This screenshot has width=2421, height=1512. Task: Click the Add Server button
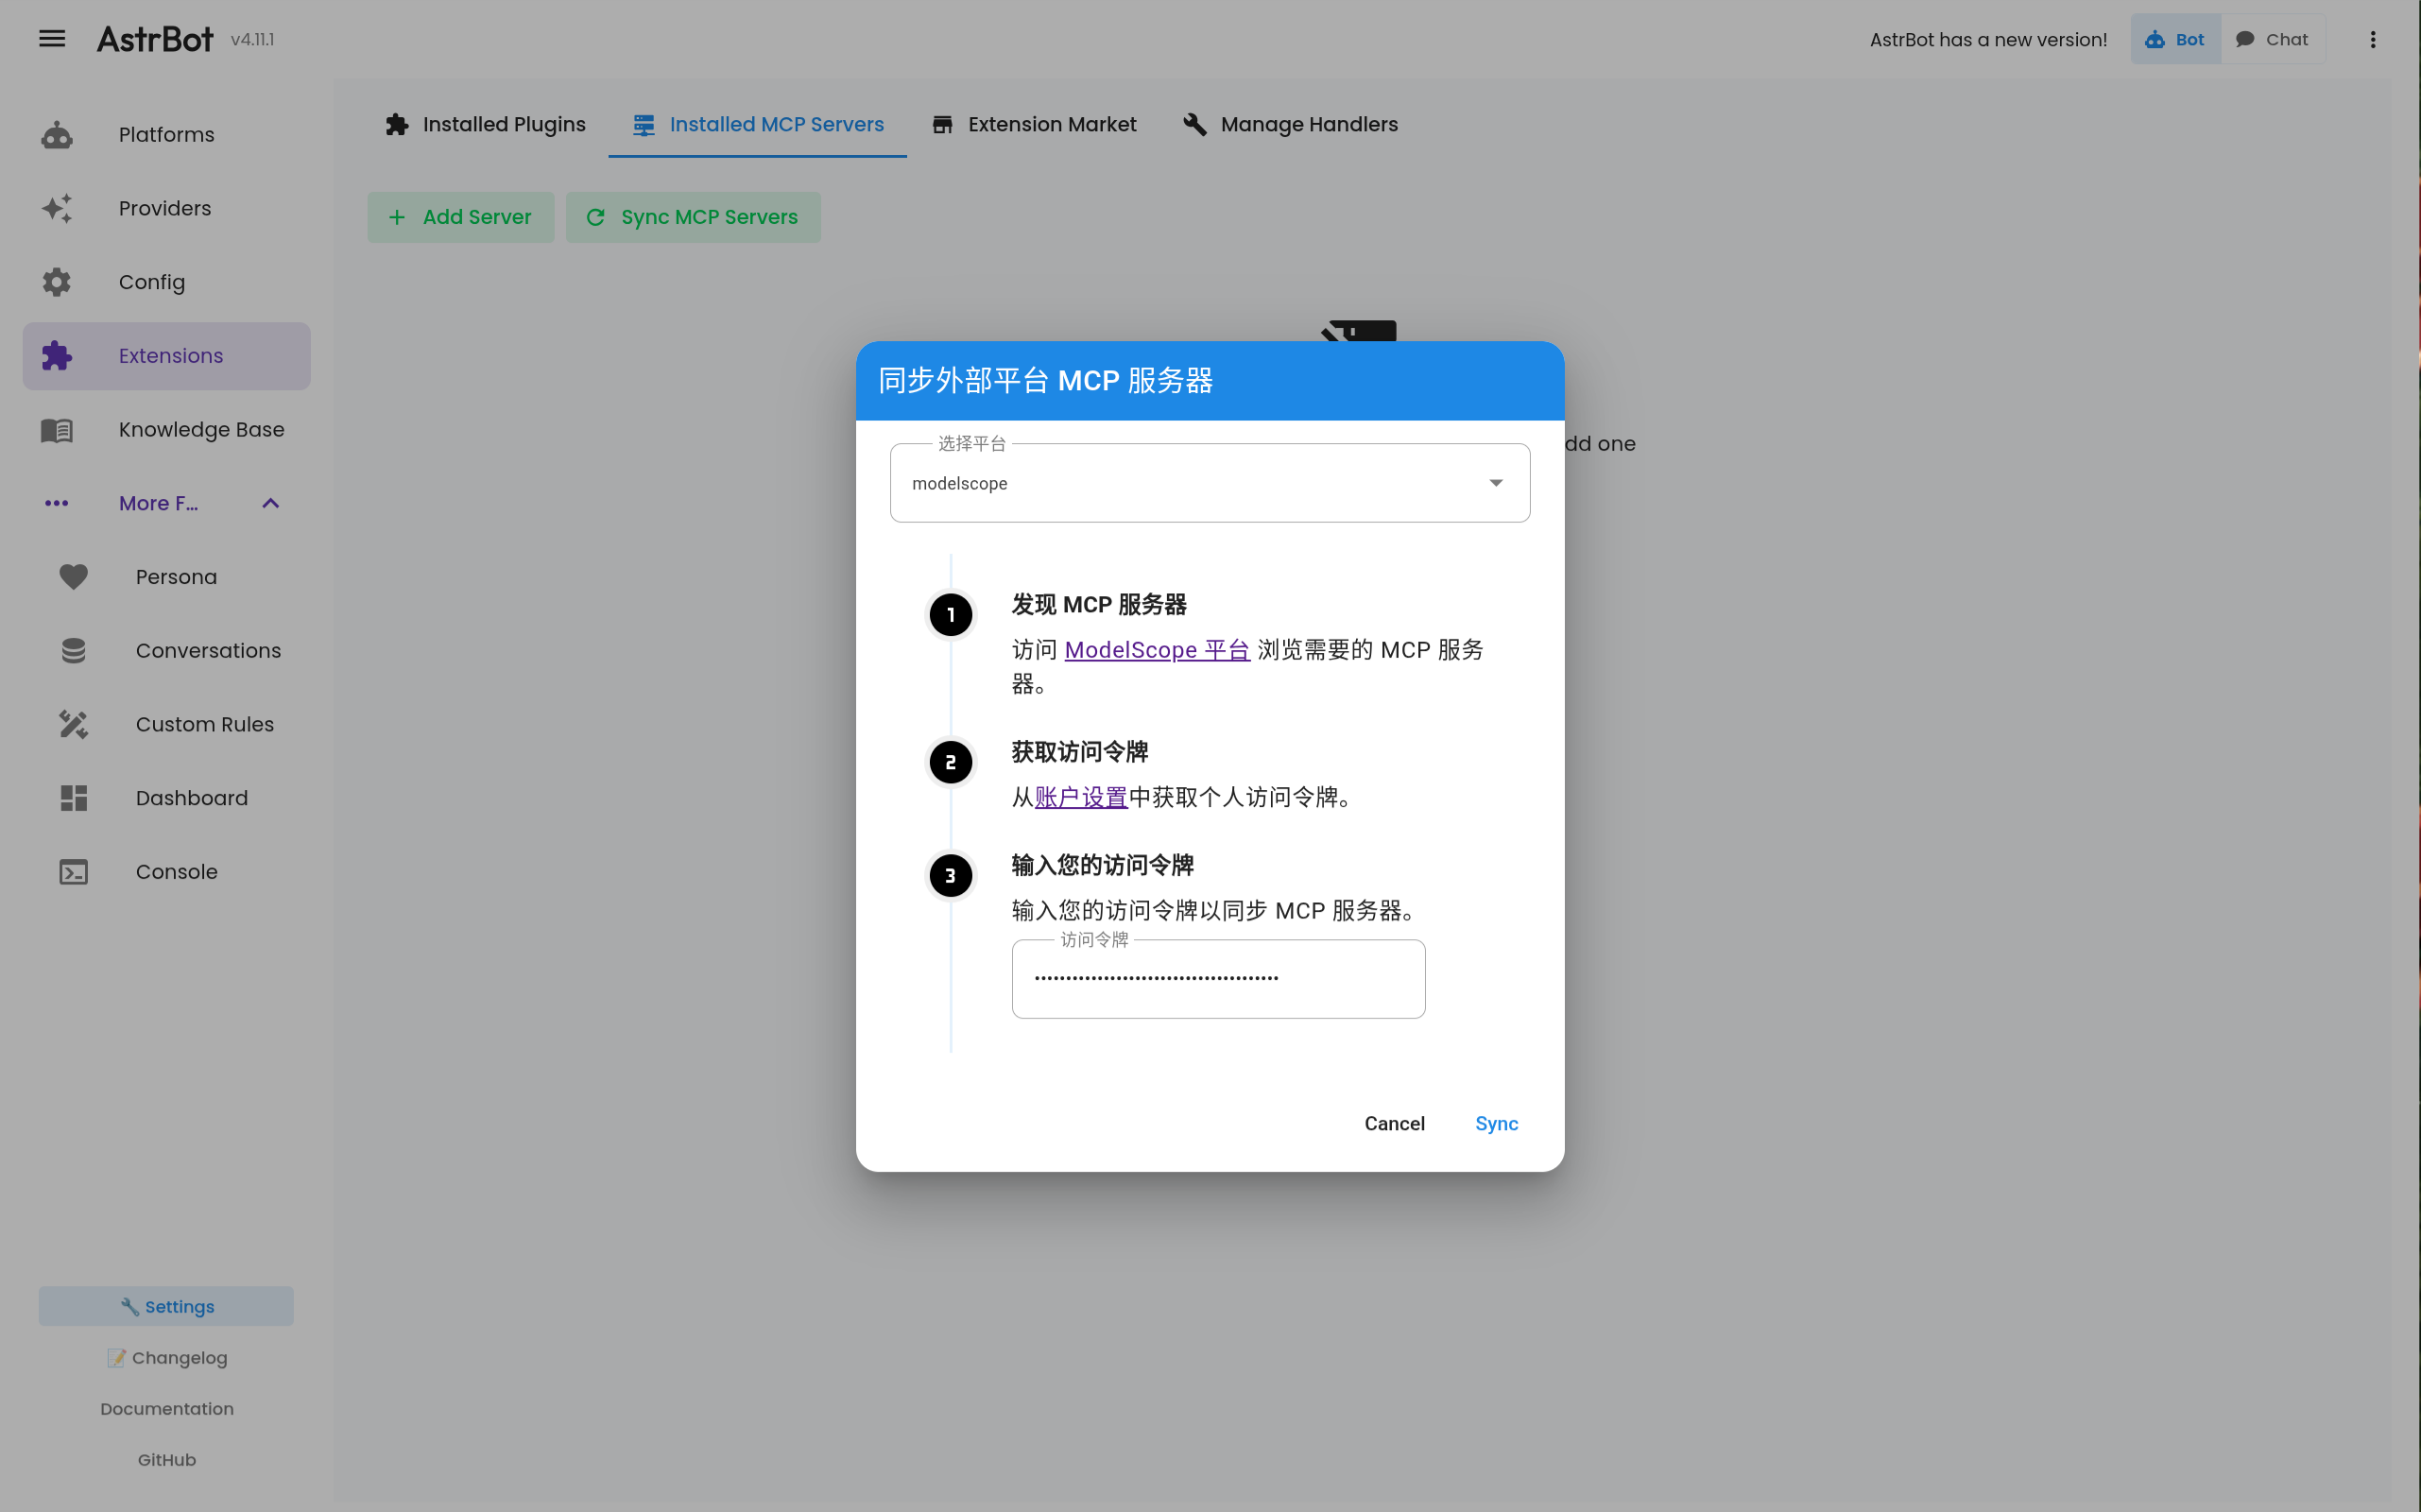click(x=460, y=216)
